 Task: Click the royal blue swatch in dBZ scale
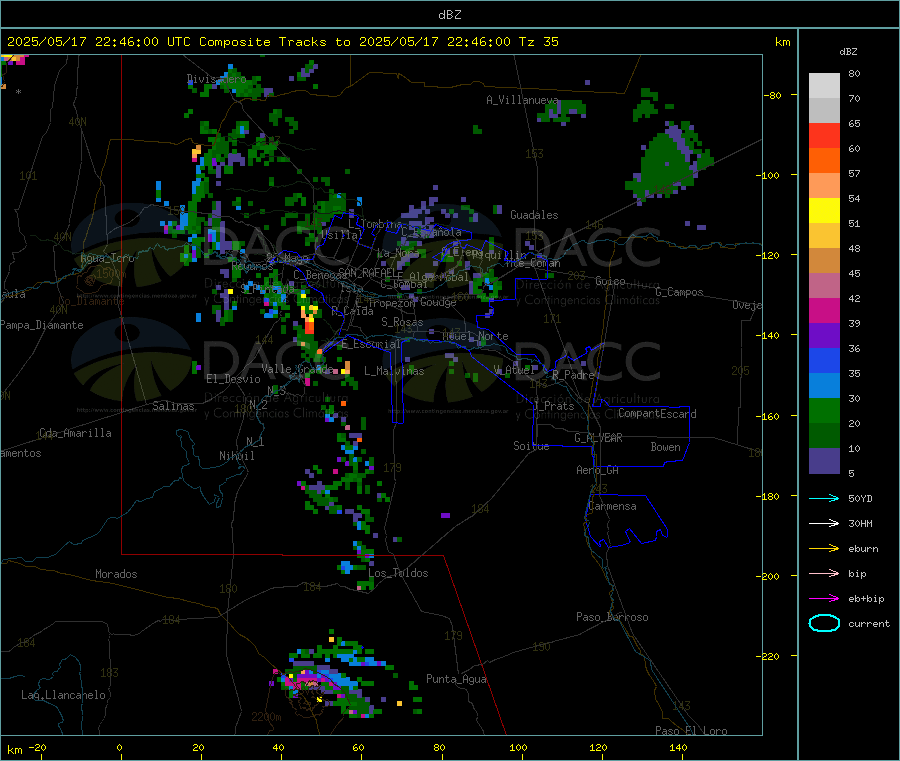[824, 360]
